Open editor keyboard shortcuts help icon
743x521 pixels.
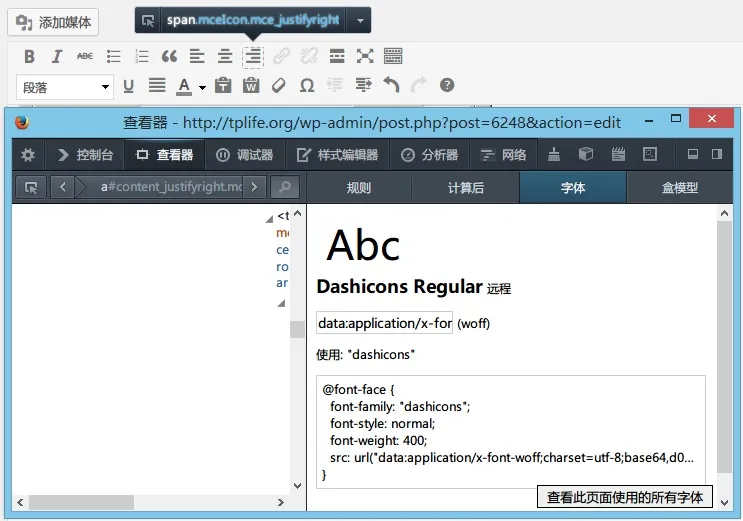pos(447,86)
